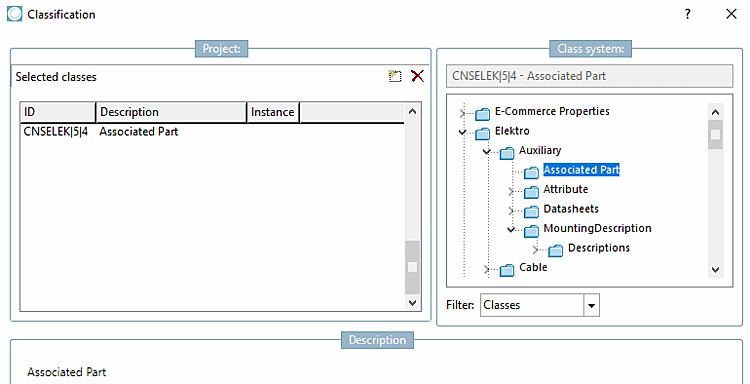The image size is (750, 384).
Task: Open the Filter Classes dropdown
Action: pyautogui.click(x=591, y=305)
